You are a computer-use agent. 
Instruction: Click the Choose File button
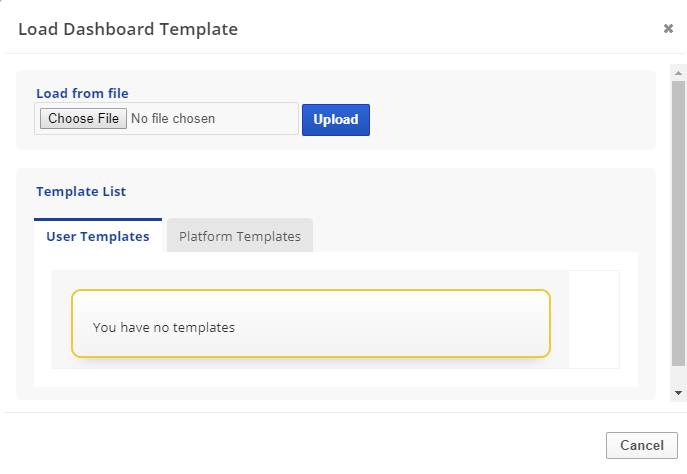point(84,119)
